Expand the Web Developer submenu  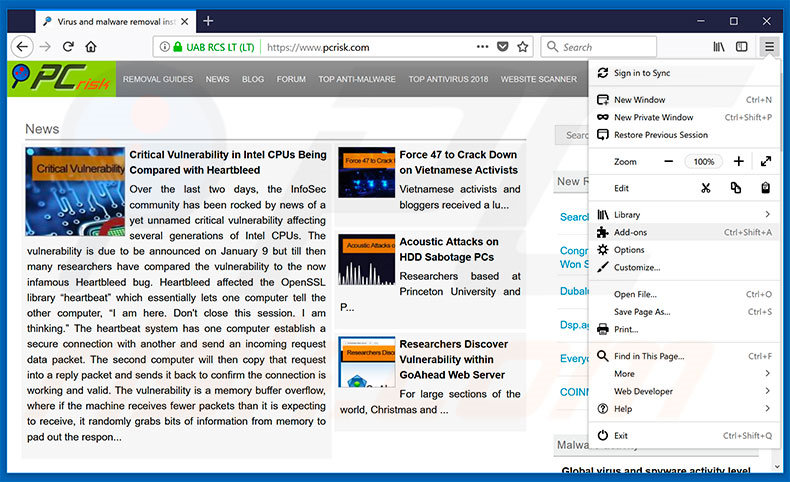[x=684, y=391]
